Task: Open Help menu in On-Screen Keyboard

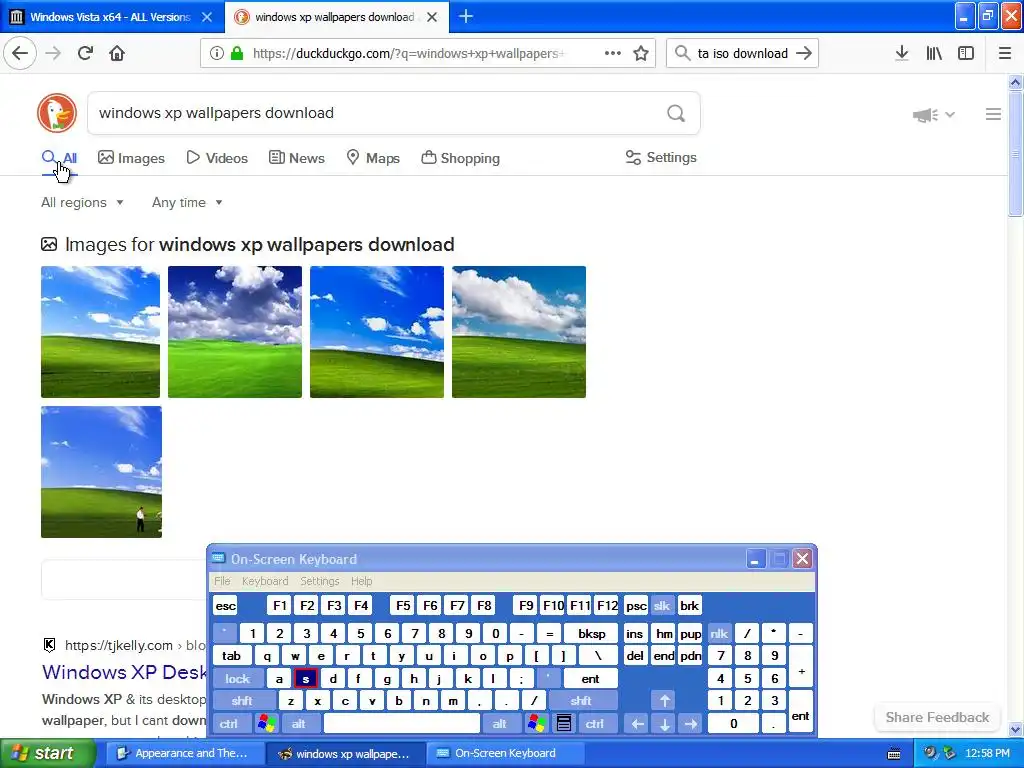Action: pos(361,581)
